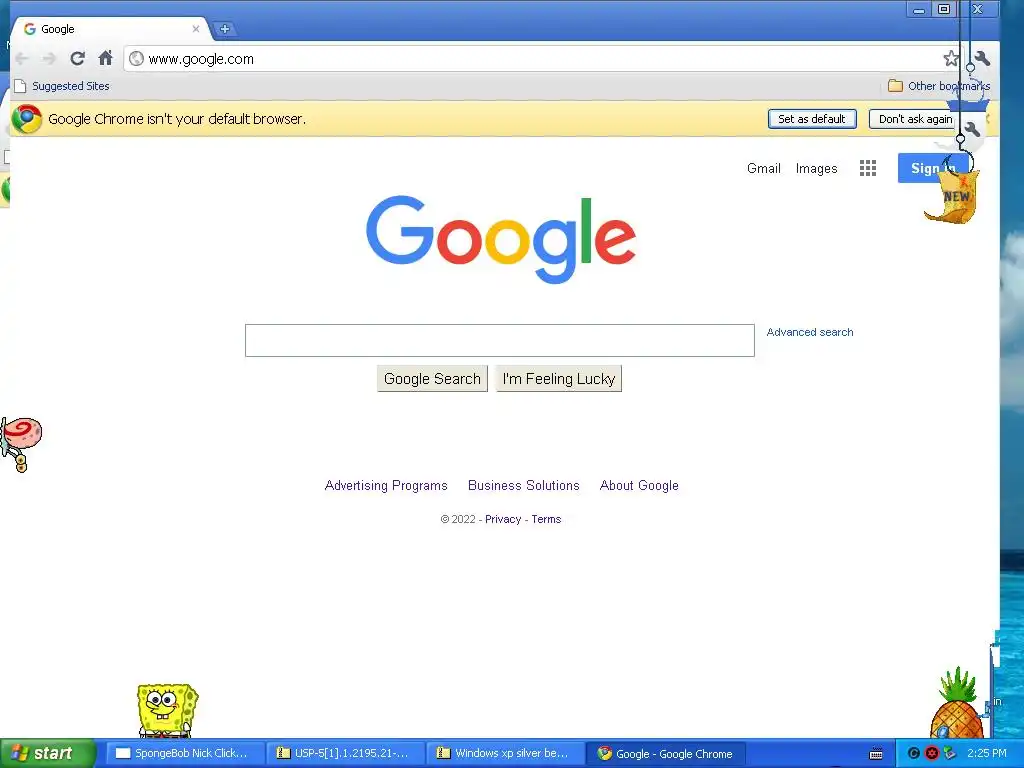Select Google - Google Chrome taskbar button
This screenshot has width=1024, height=768.
pos(665,754)
